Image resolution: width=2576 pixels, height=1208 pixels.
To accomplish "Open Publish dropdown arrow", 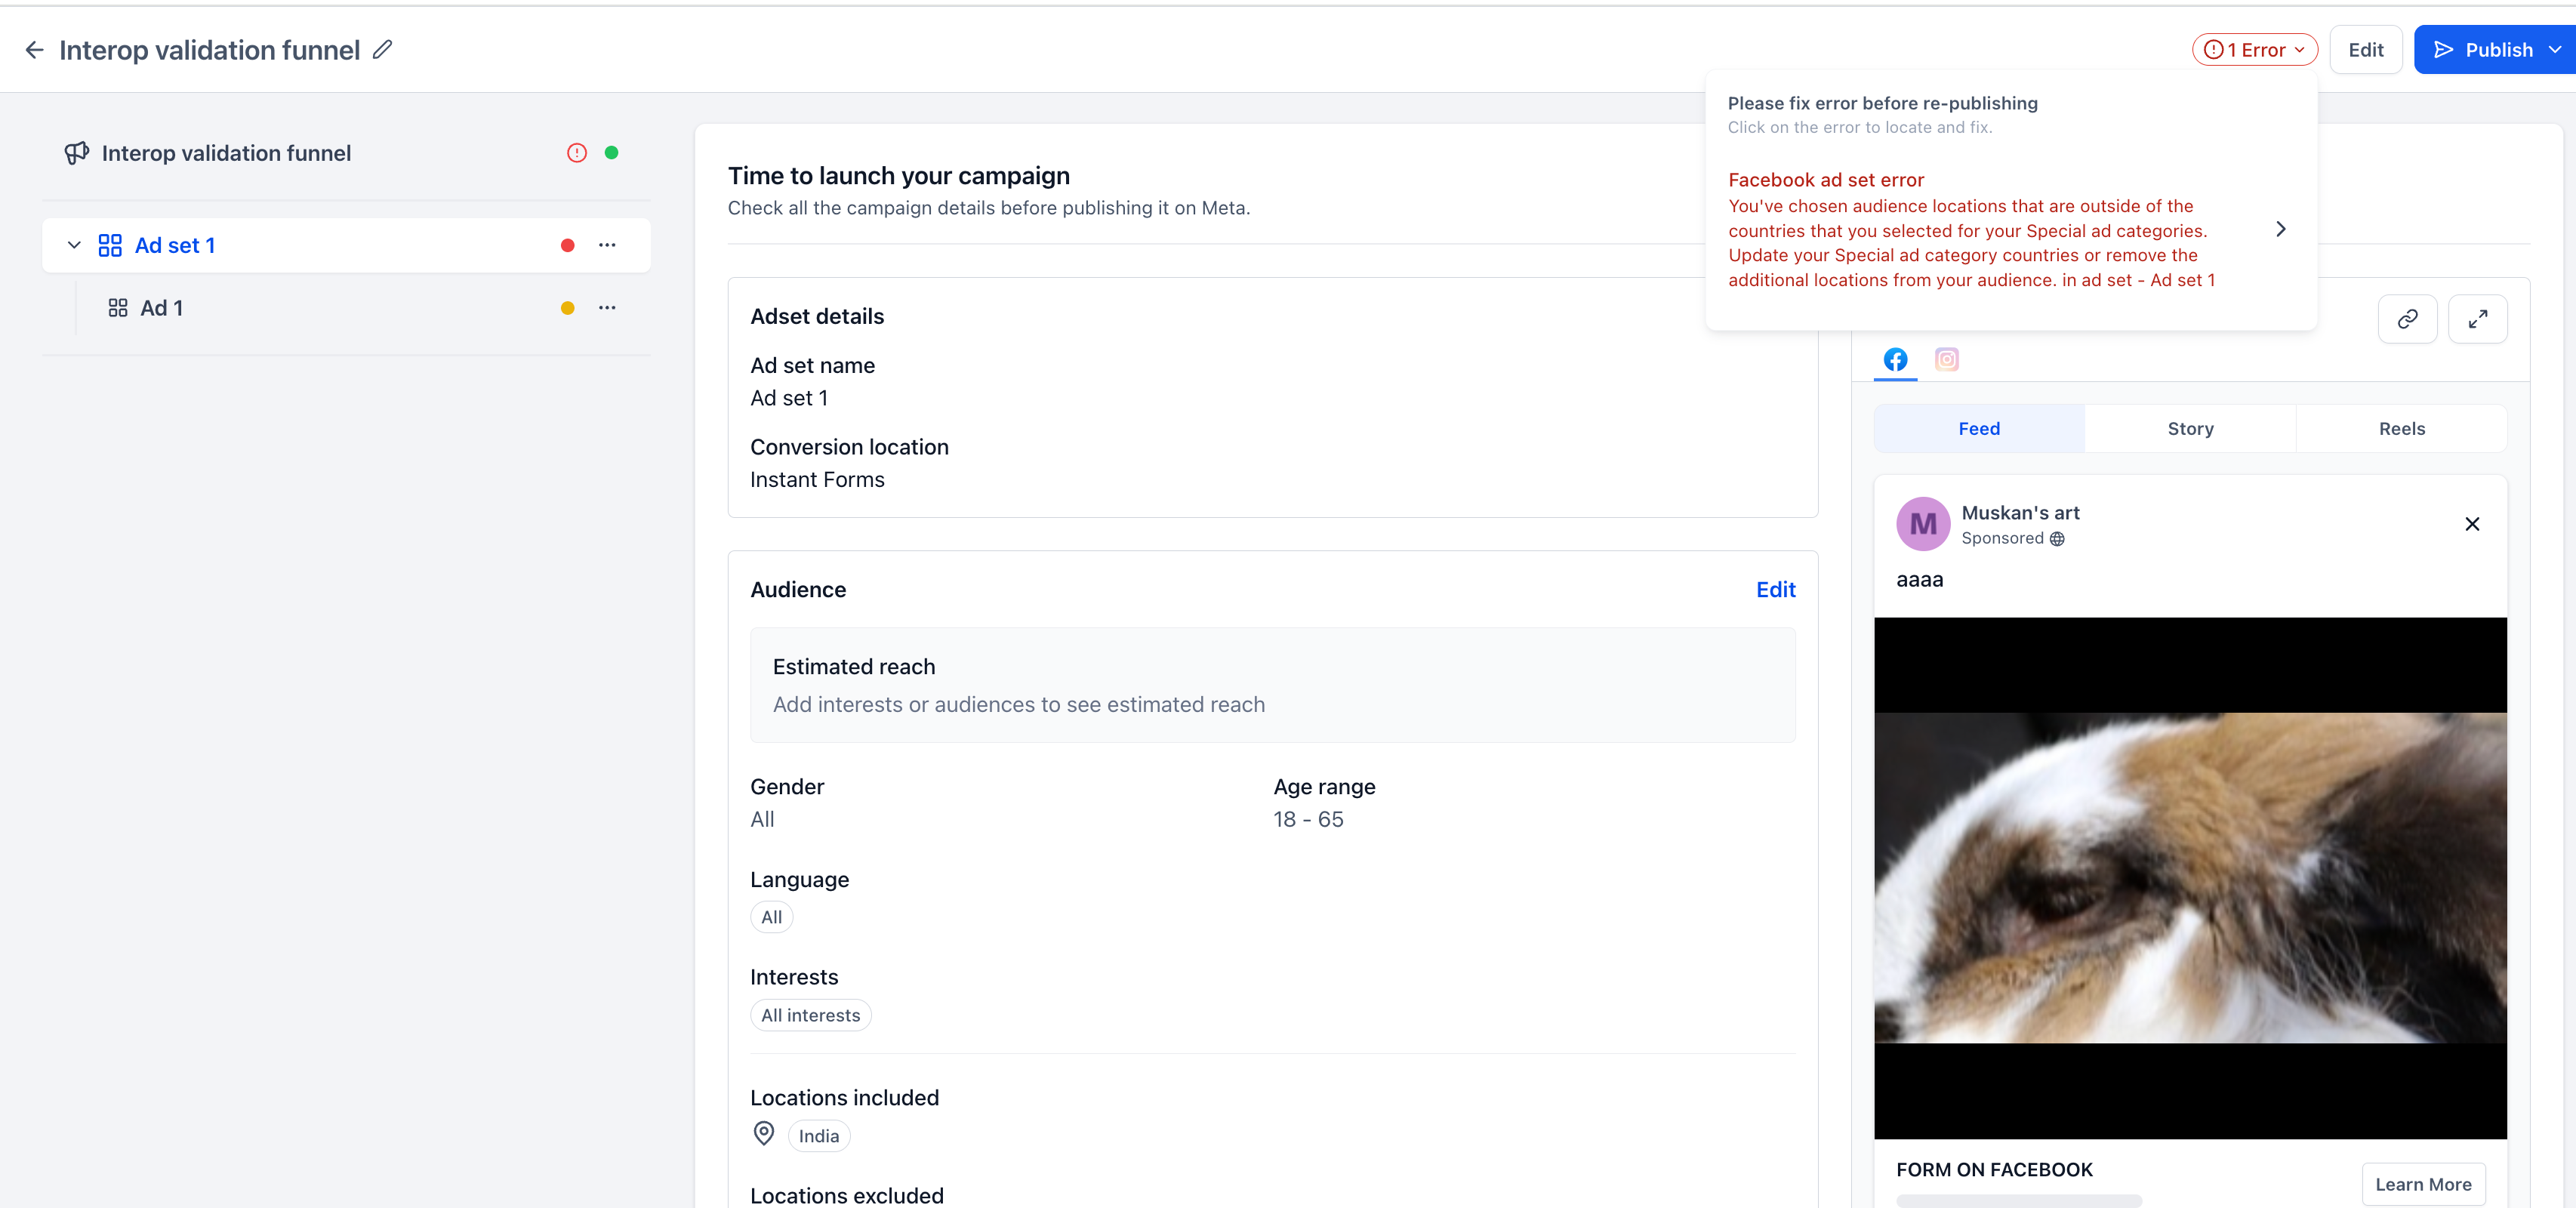I will tap(2554, 50).
